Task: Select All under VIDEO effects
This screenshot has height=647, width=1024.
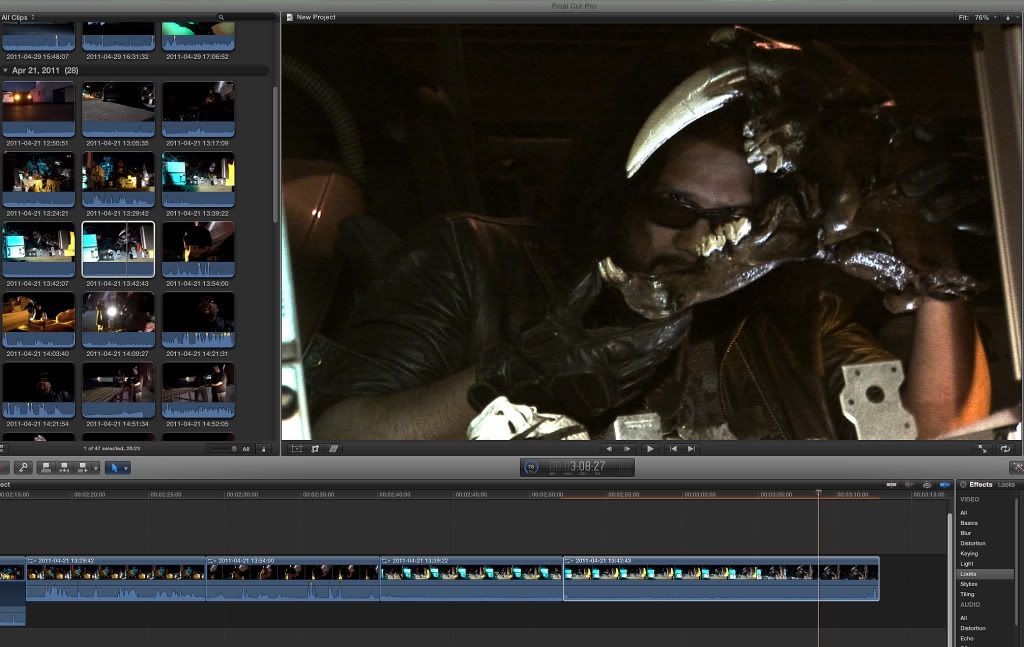Action: pos(964,513)
